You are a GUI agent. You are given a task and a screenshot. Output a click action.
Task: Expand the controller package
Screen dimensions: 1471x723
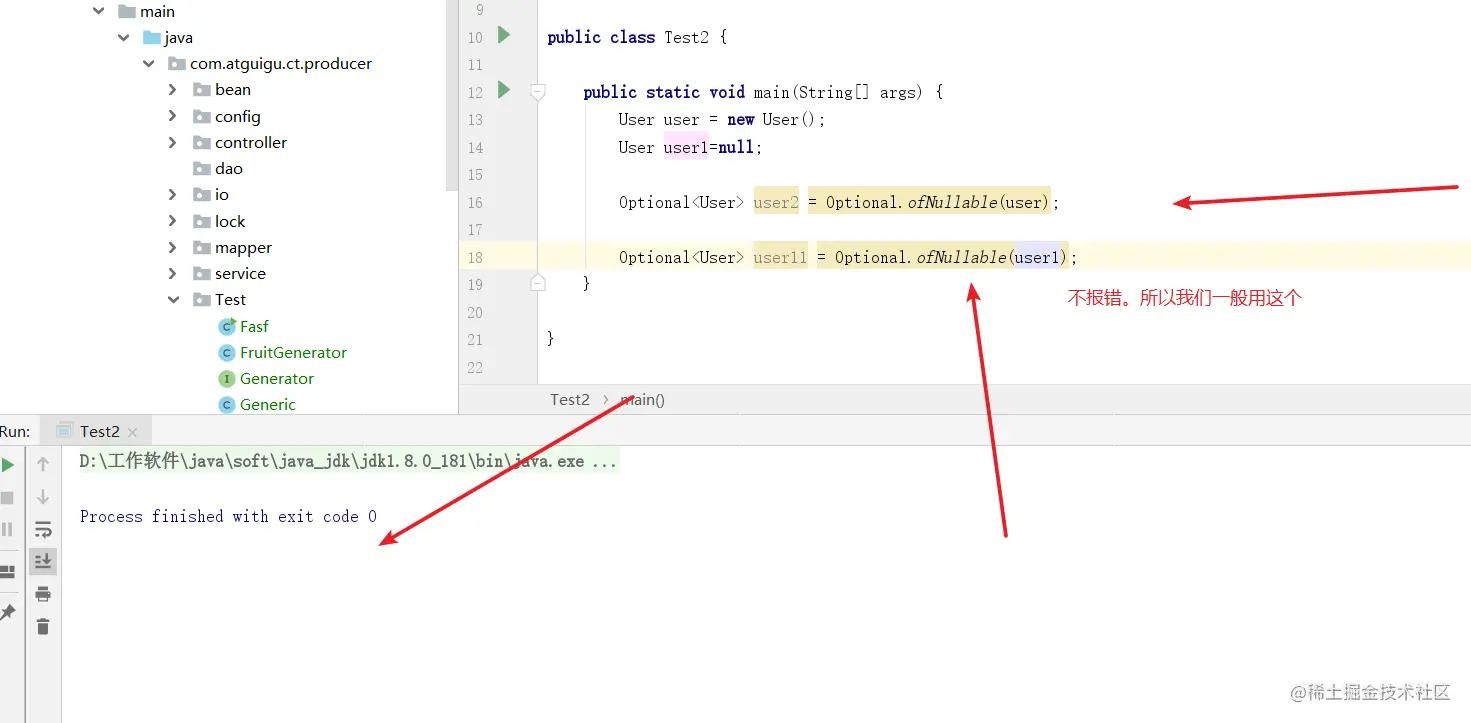pos(173,142)
